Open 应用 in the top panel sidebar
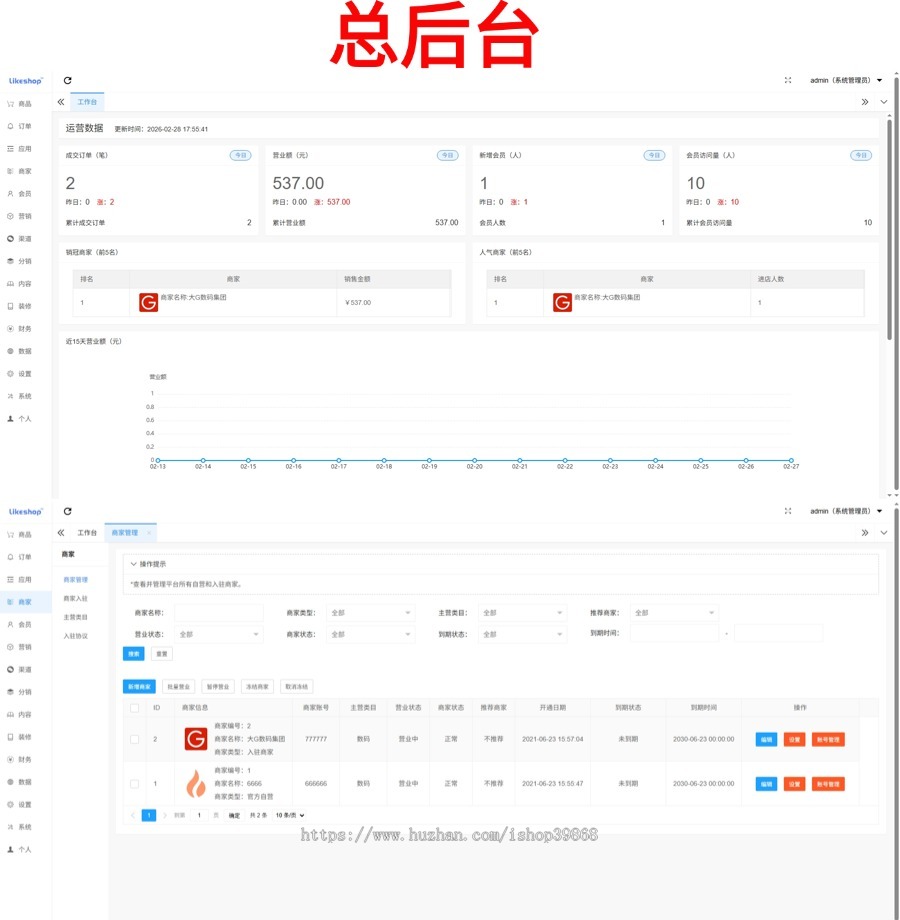 pyautogui.click(x=20, y=149)
